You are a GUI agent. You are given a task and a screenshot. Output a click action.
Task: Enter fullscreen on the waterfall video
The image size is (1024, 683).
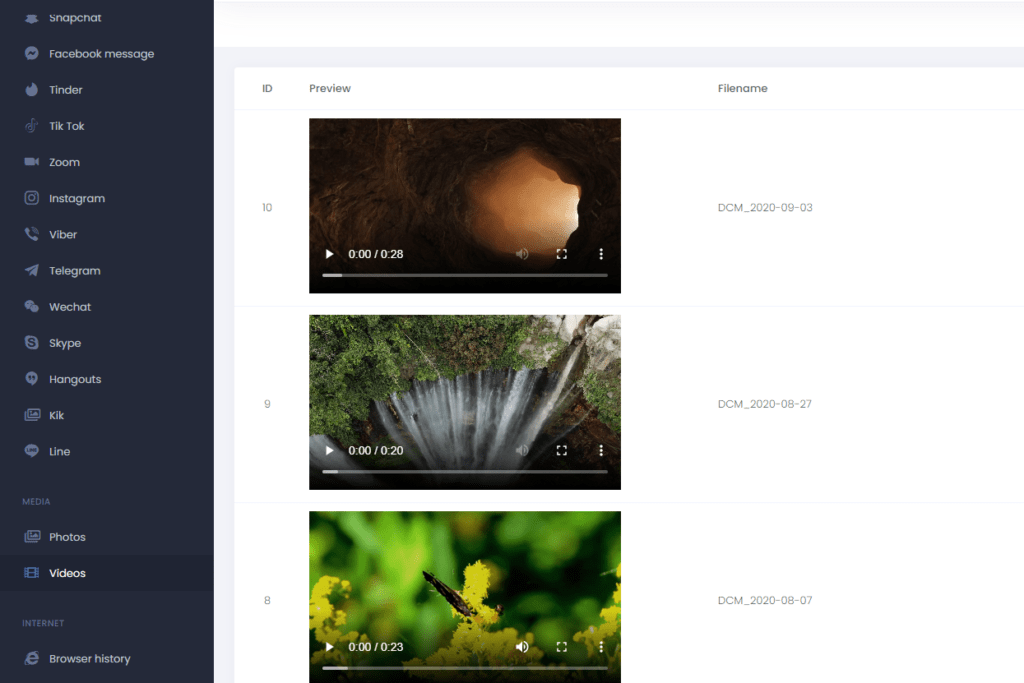pyautogui.click(x=562, y=451)
